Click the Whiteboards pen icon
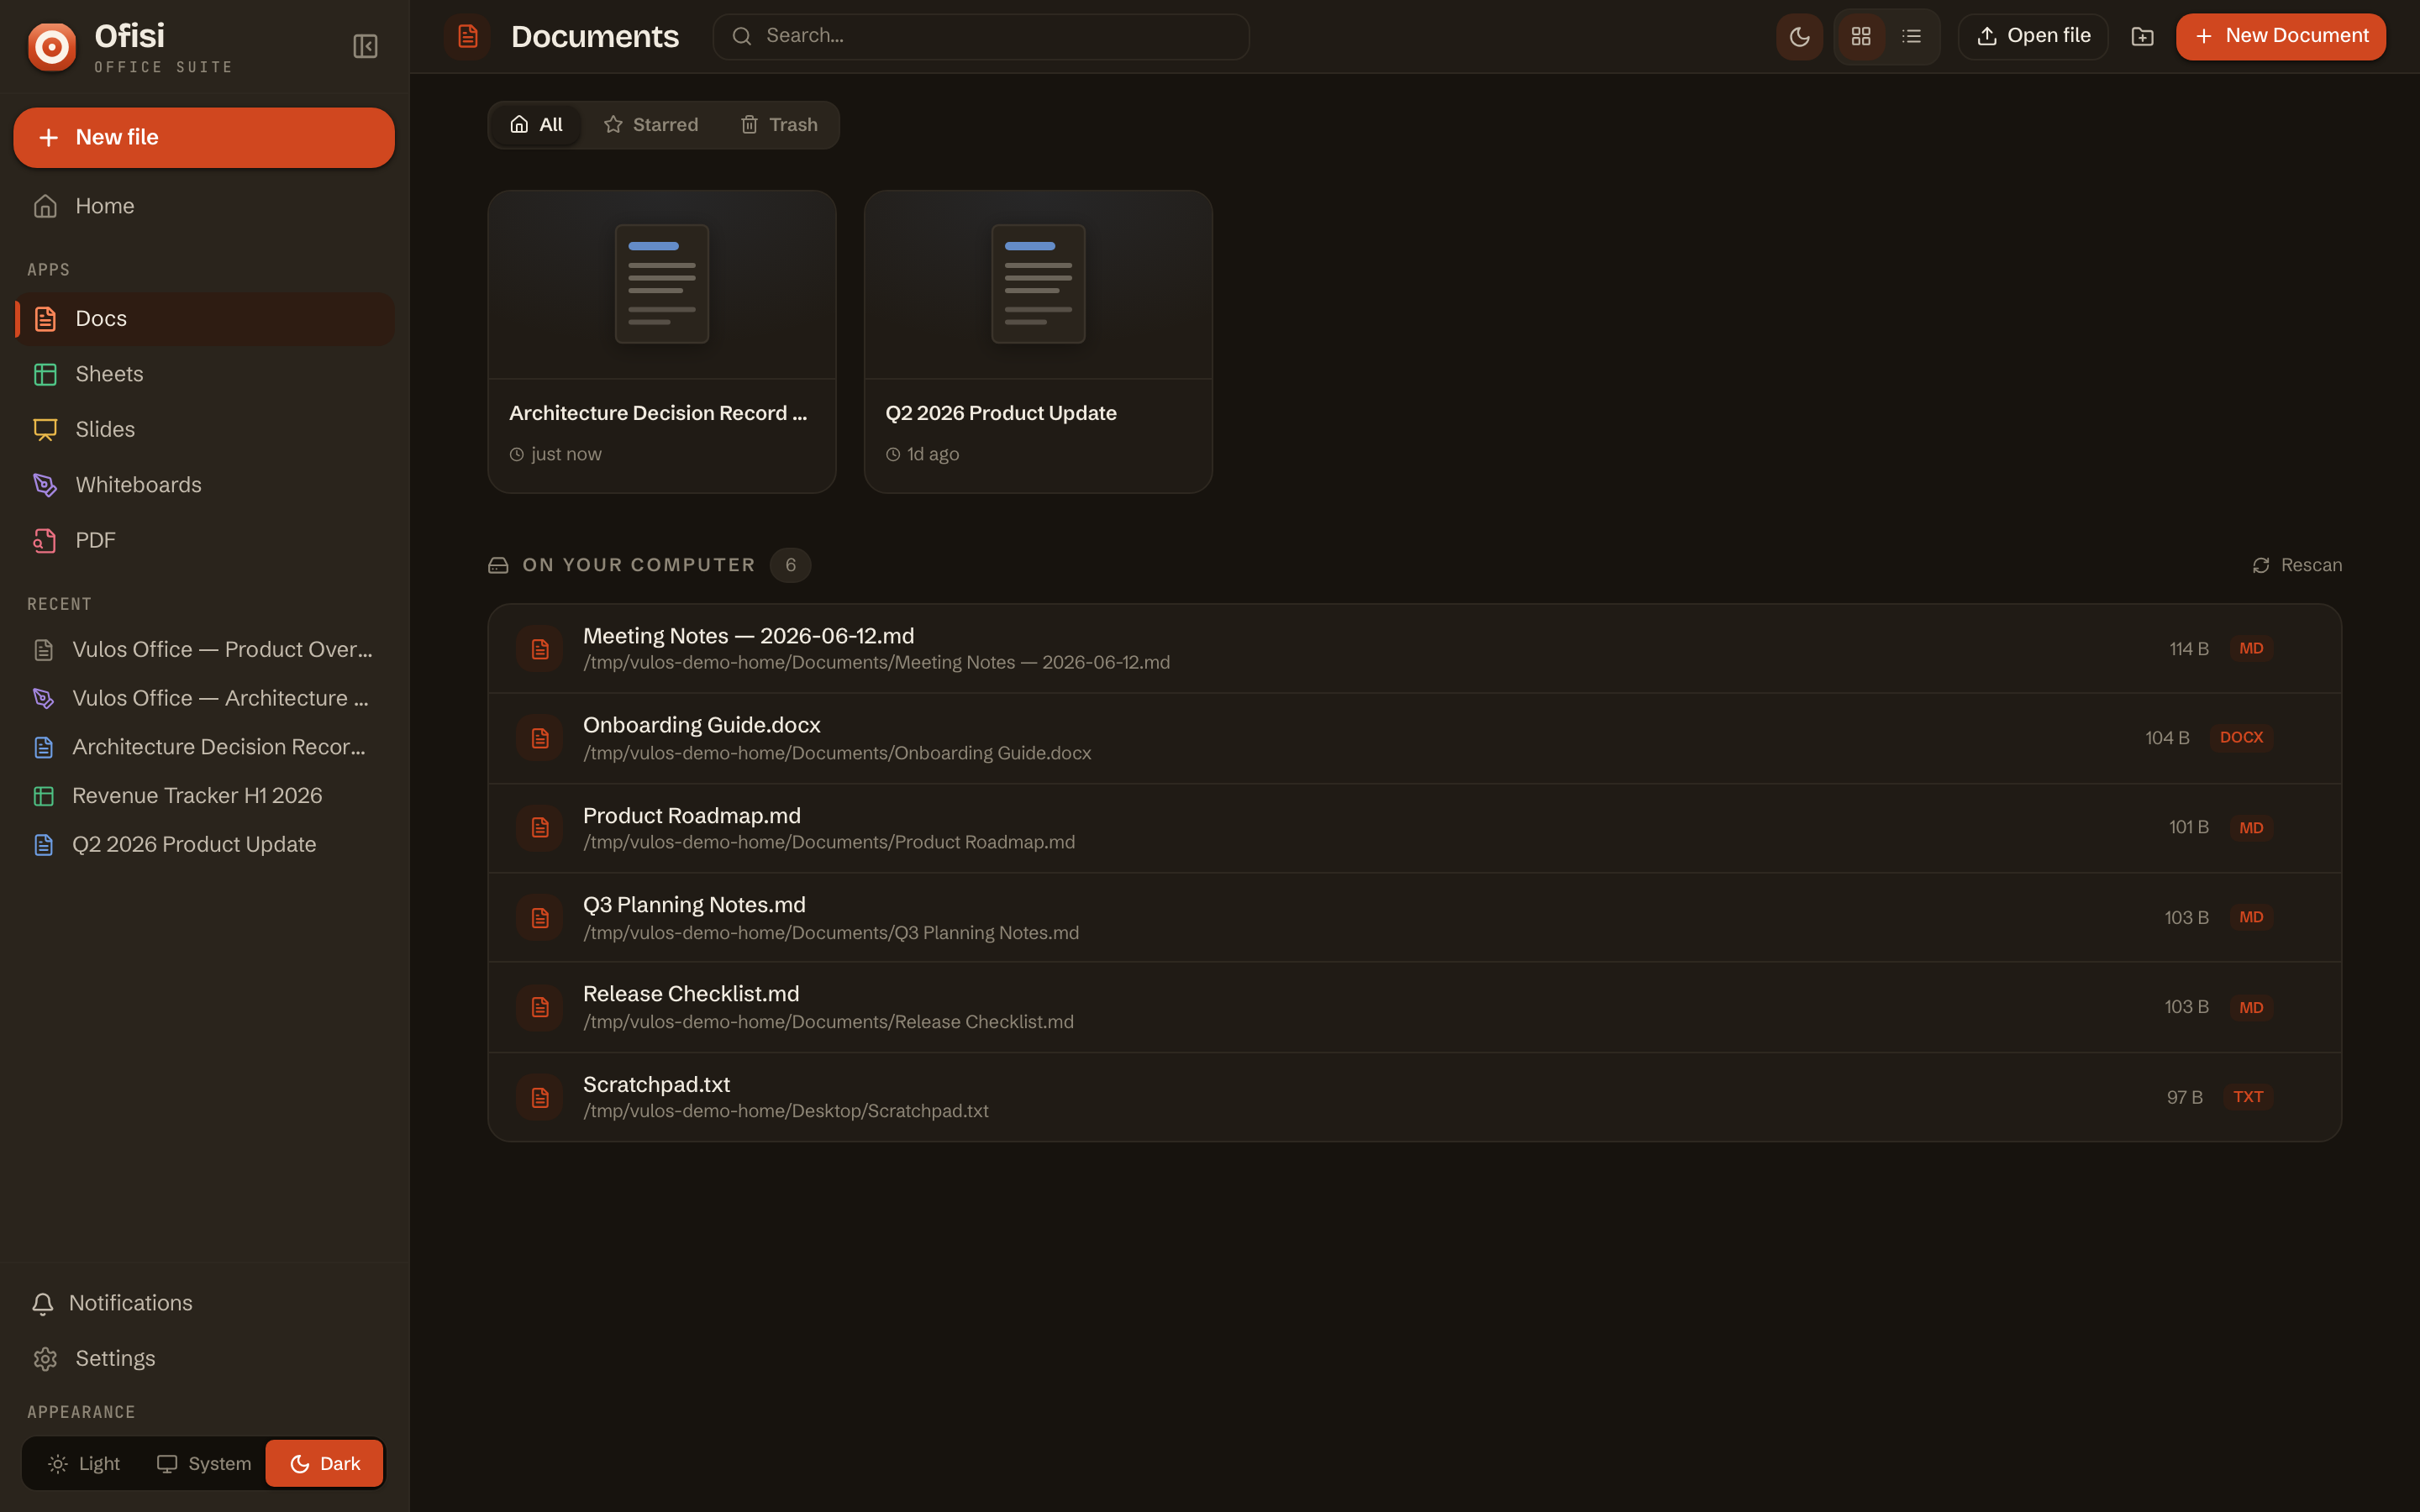Screen dimensions: 2420x1512 tap(45, 485)
